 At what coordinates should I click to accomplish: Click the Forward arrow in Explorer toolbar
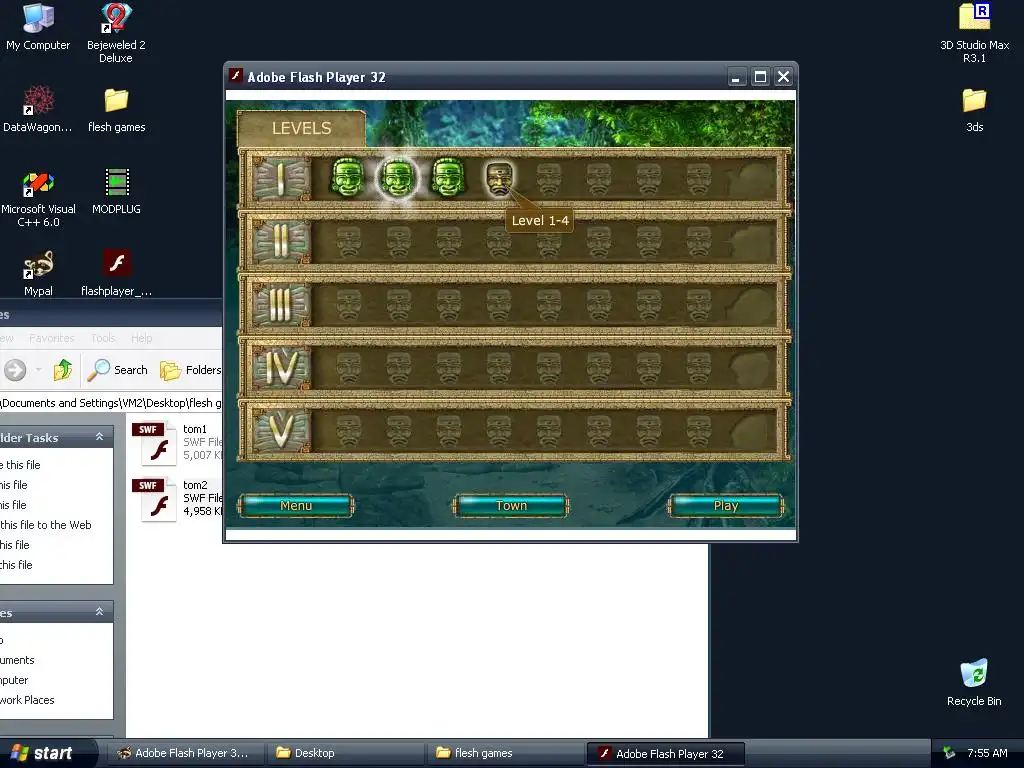click(15, 370)
